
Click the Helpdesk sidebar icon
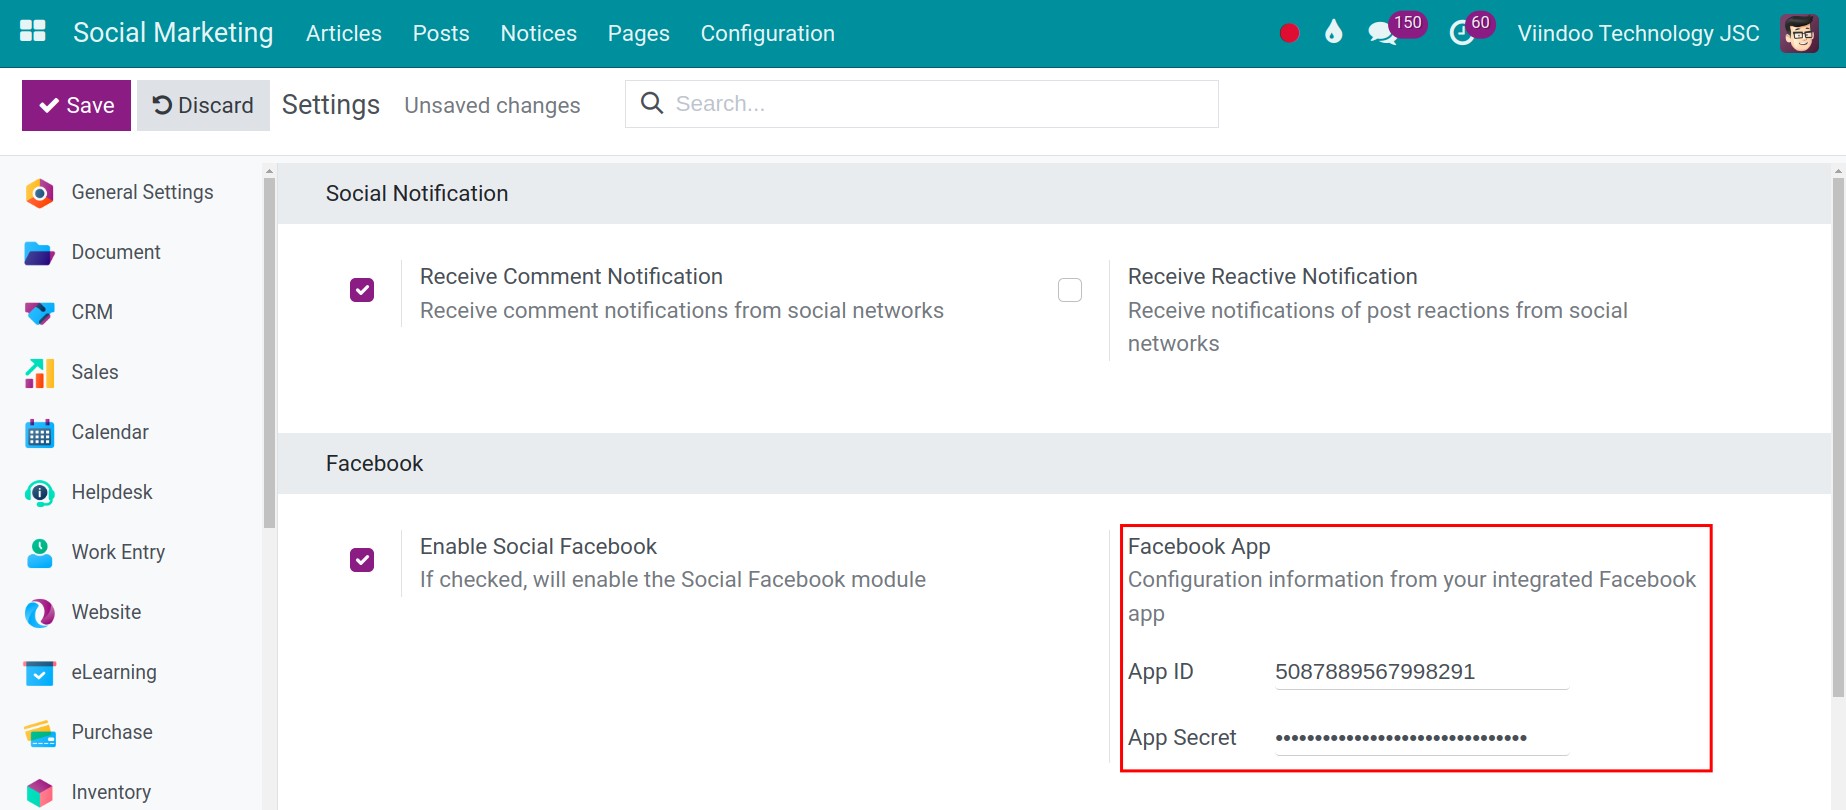[39, 493]
